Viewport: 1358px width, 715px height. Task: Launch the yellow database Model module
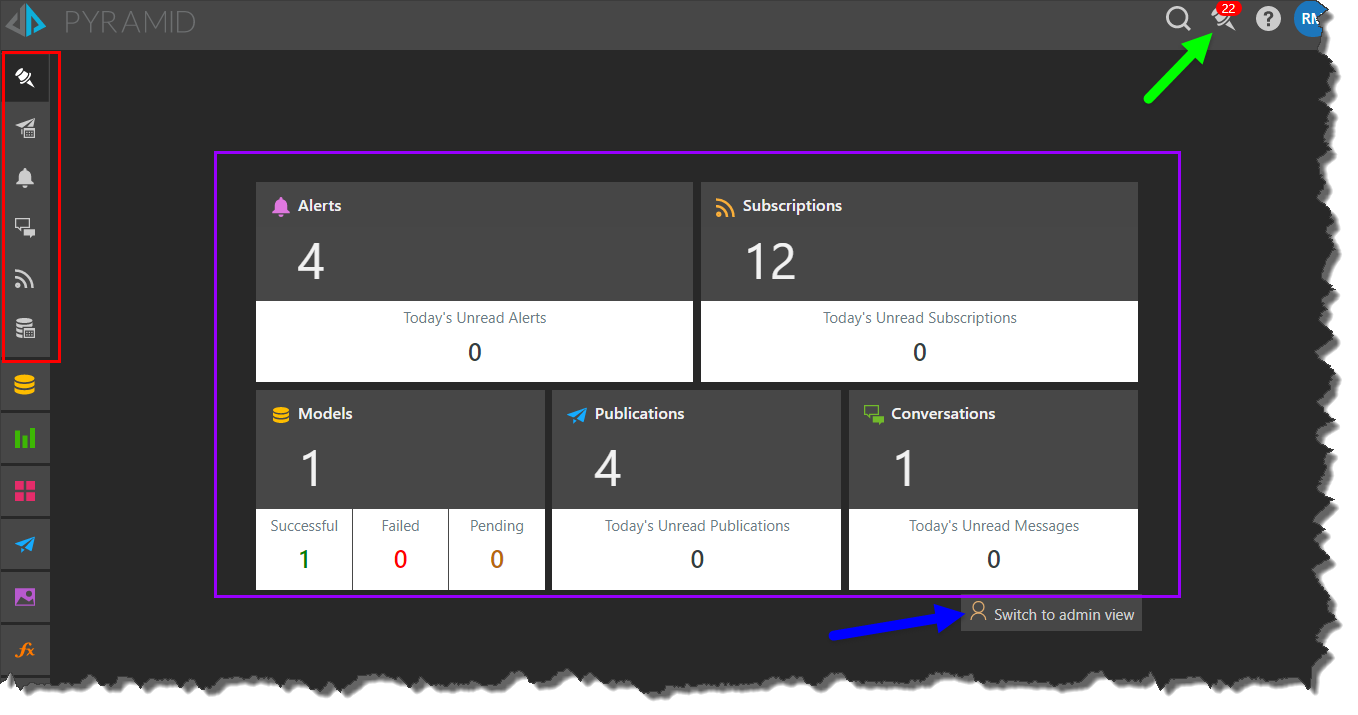tap(26, 385)
